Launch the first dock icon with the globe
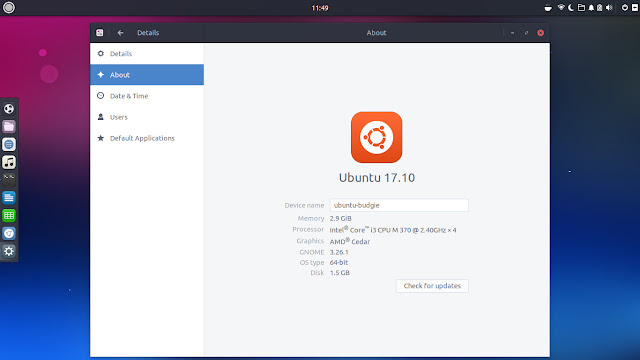This screenshot has height=360, width=640. [9, 109]
